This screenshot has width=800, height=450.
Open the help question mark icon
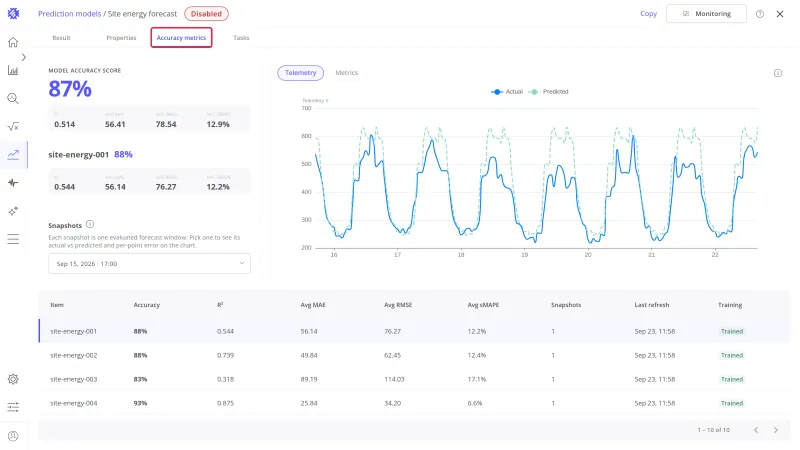760,14
